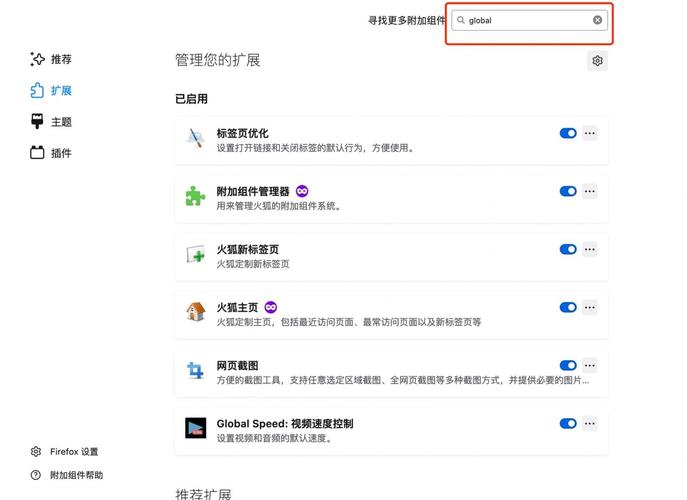Click the Global Speed extension icon
The height and width of the screenshot is (500, 687).
tap(195, 428)
